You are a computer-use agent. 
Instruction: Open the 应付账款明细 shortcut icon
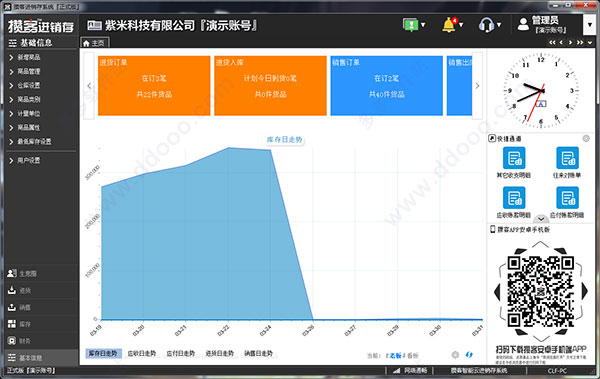coord(567,198)
